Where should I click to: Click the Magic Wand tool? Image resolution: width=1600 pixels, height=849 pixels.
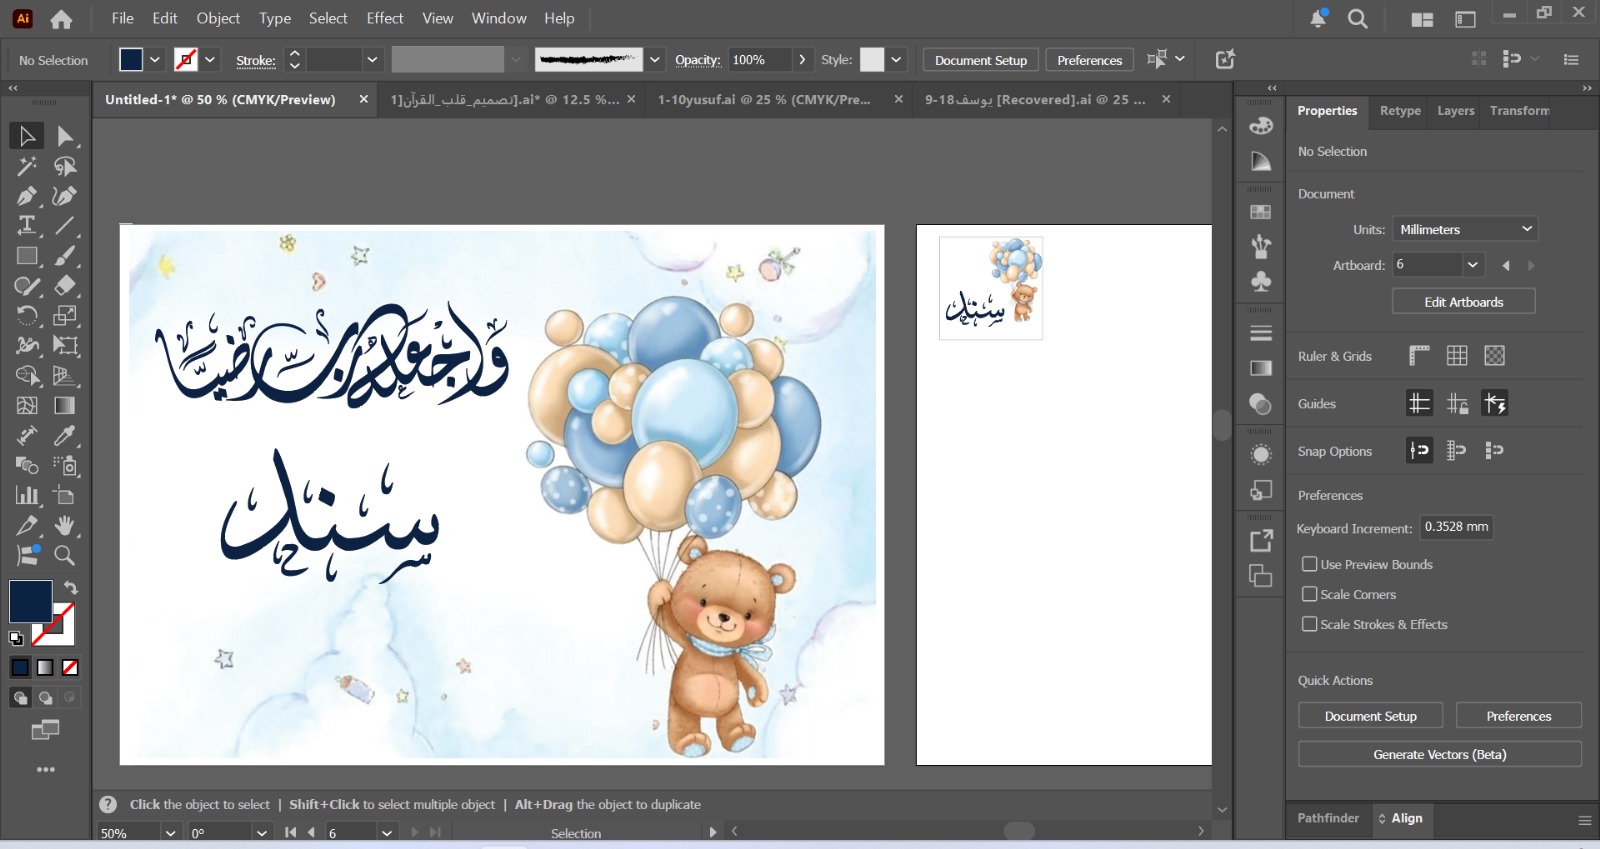27,166
